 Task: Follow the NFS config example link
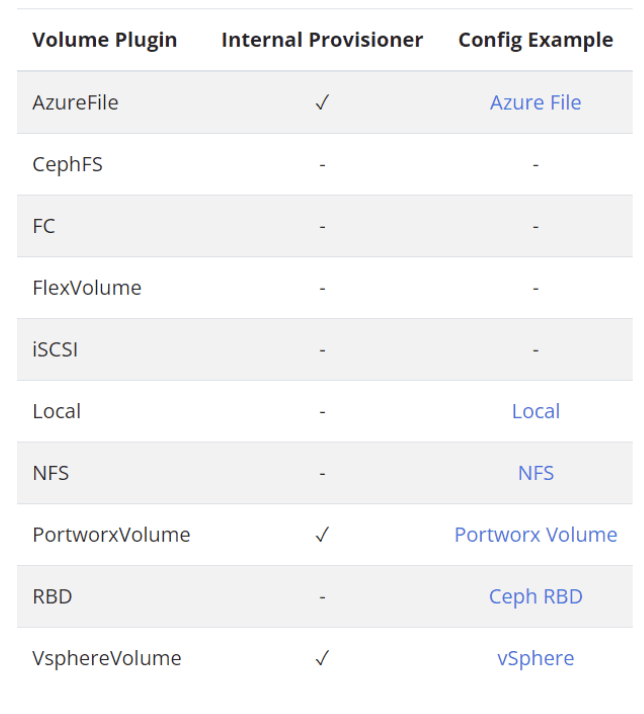535,473
